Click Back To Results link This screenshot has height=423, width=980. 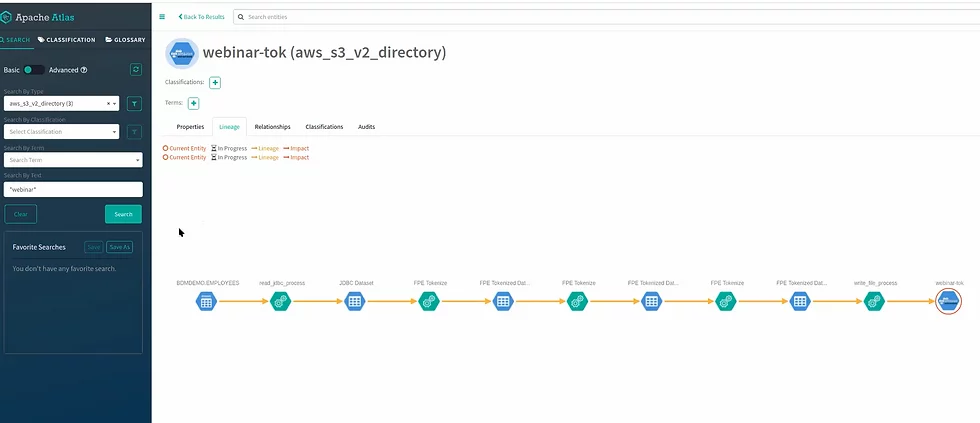point(201,17)
